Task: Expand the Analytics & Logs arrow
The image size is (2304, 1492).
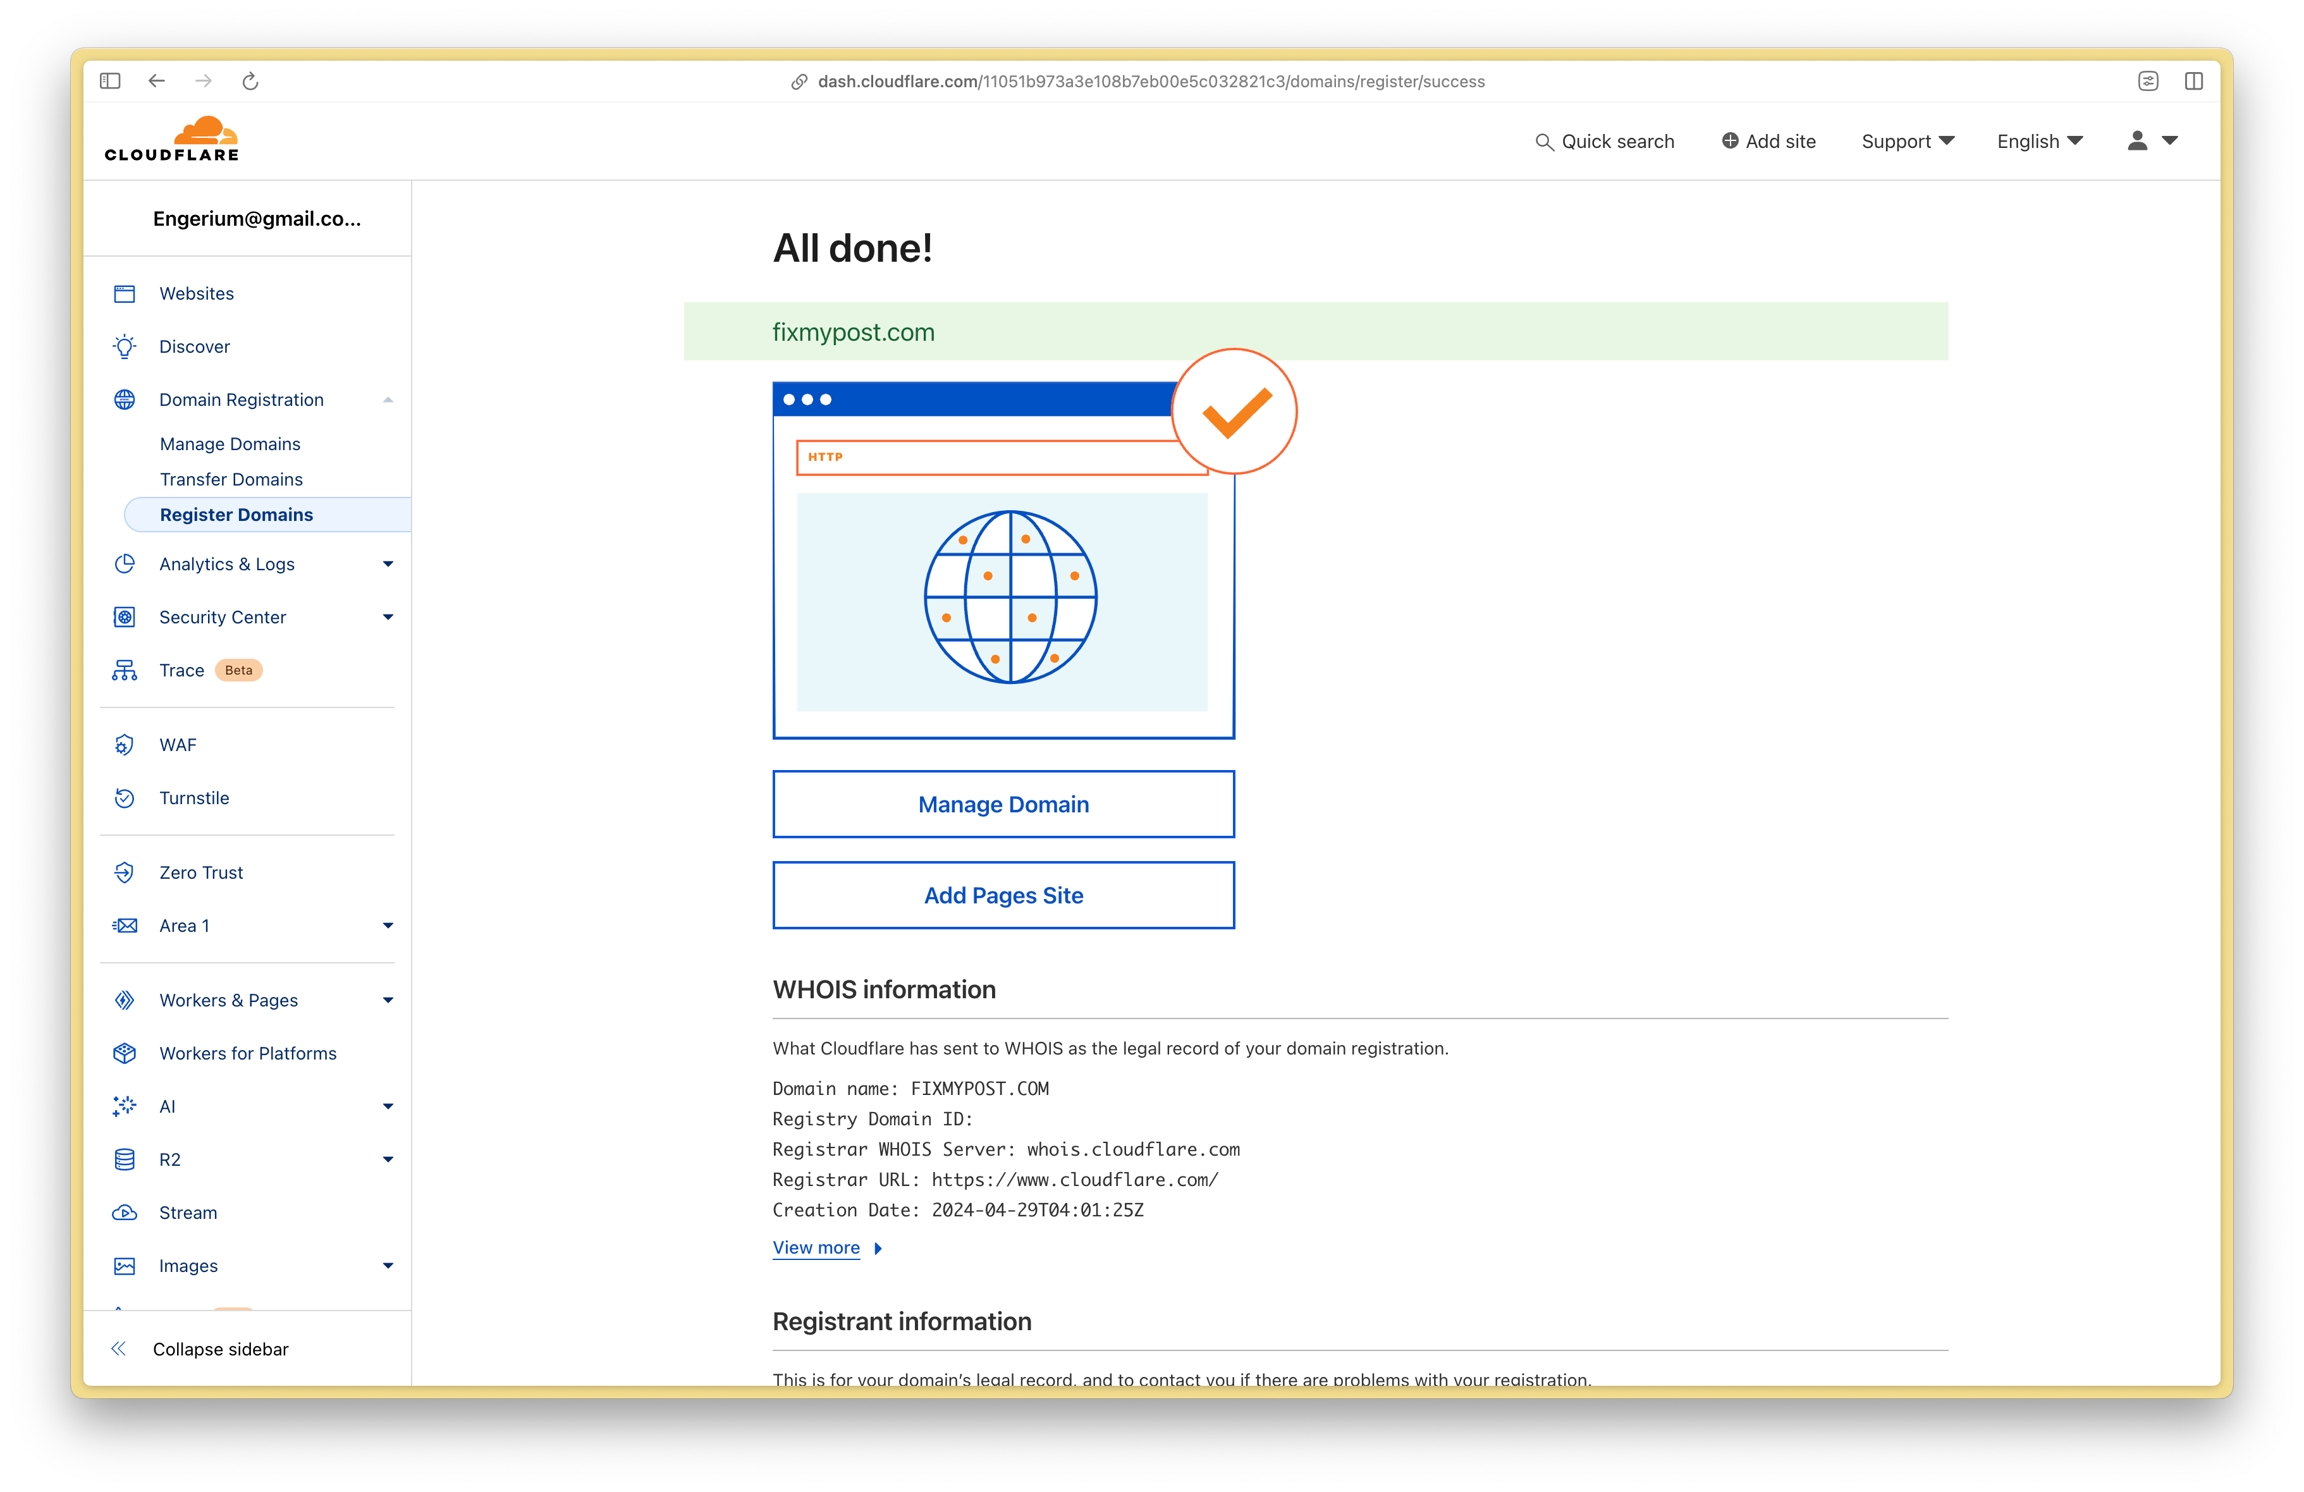Action: (x=388, y=564)
